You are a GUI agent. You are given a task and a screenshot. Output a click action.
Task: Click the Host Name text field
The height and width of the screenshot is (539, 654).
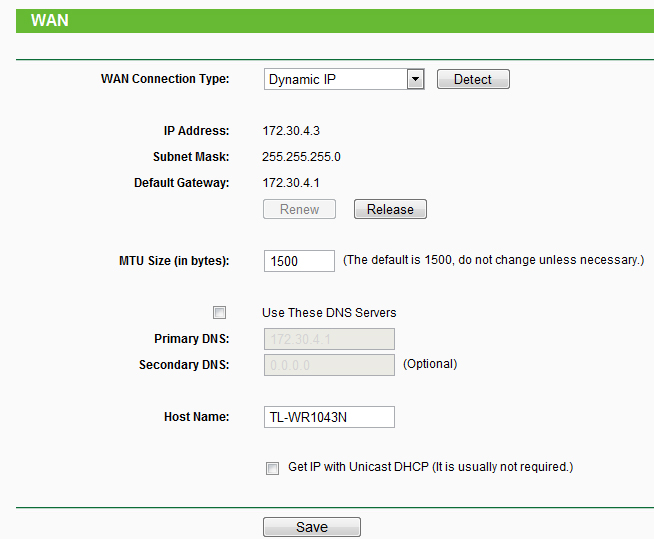coord(329,417)
